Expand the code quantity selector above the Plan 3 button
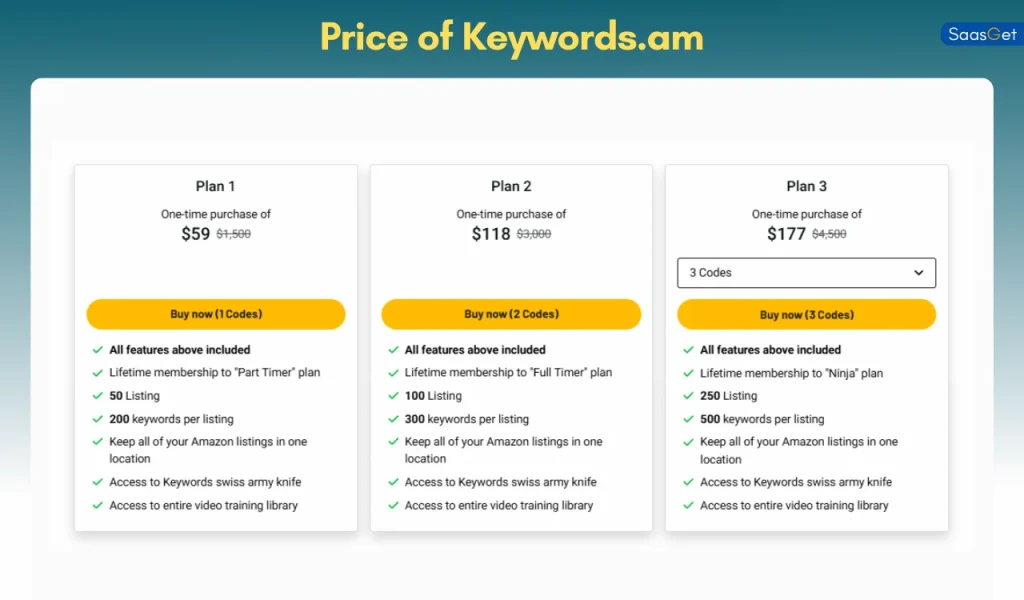The width and height of the screenshot is (1024, 600). coord(806,272)
